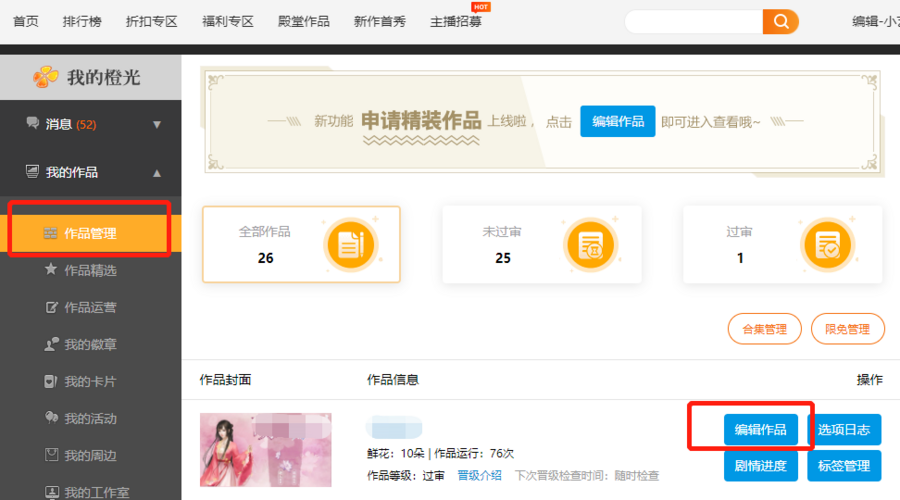The height and width of the screenshot is (500, 900).
Task: Open the 排行榜 top menu item
Action: click(x=83, y=21)
